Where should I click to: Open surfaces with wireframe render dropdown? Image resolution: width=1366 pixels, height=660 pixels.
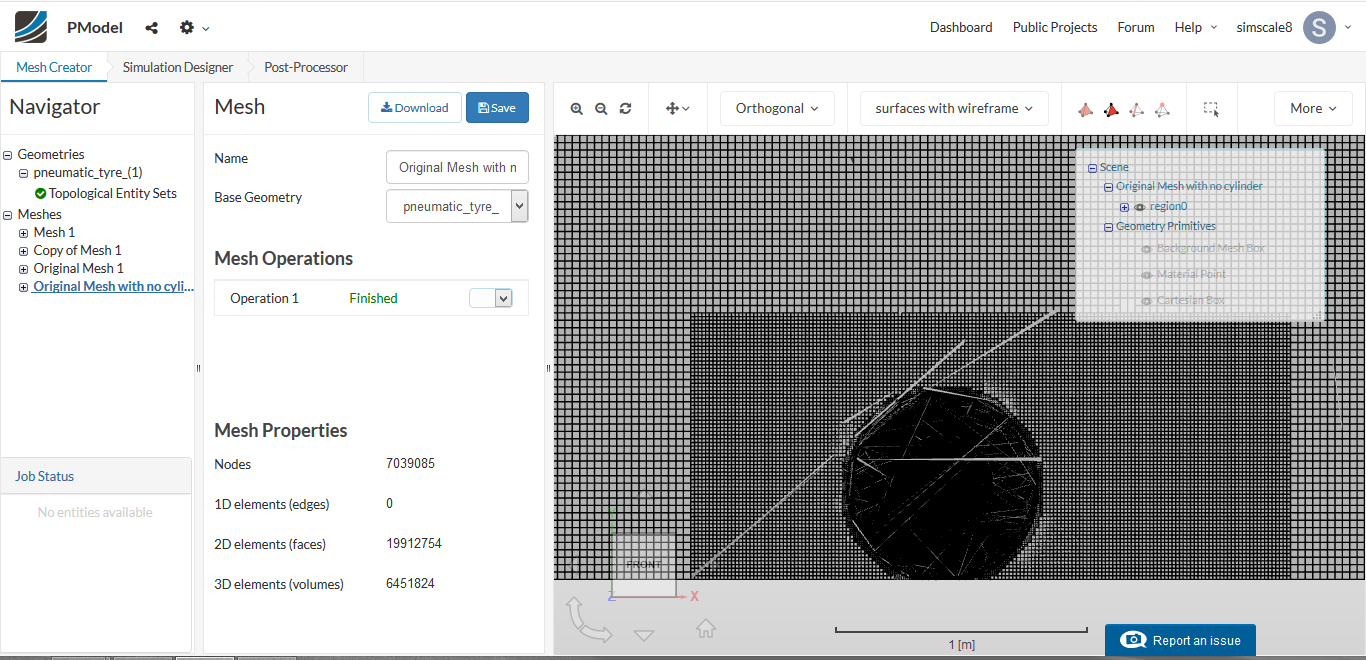pos(953,109)
